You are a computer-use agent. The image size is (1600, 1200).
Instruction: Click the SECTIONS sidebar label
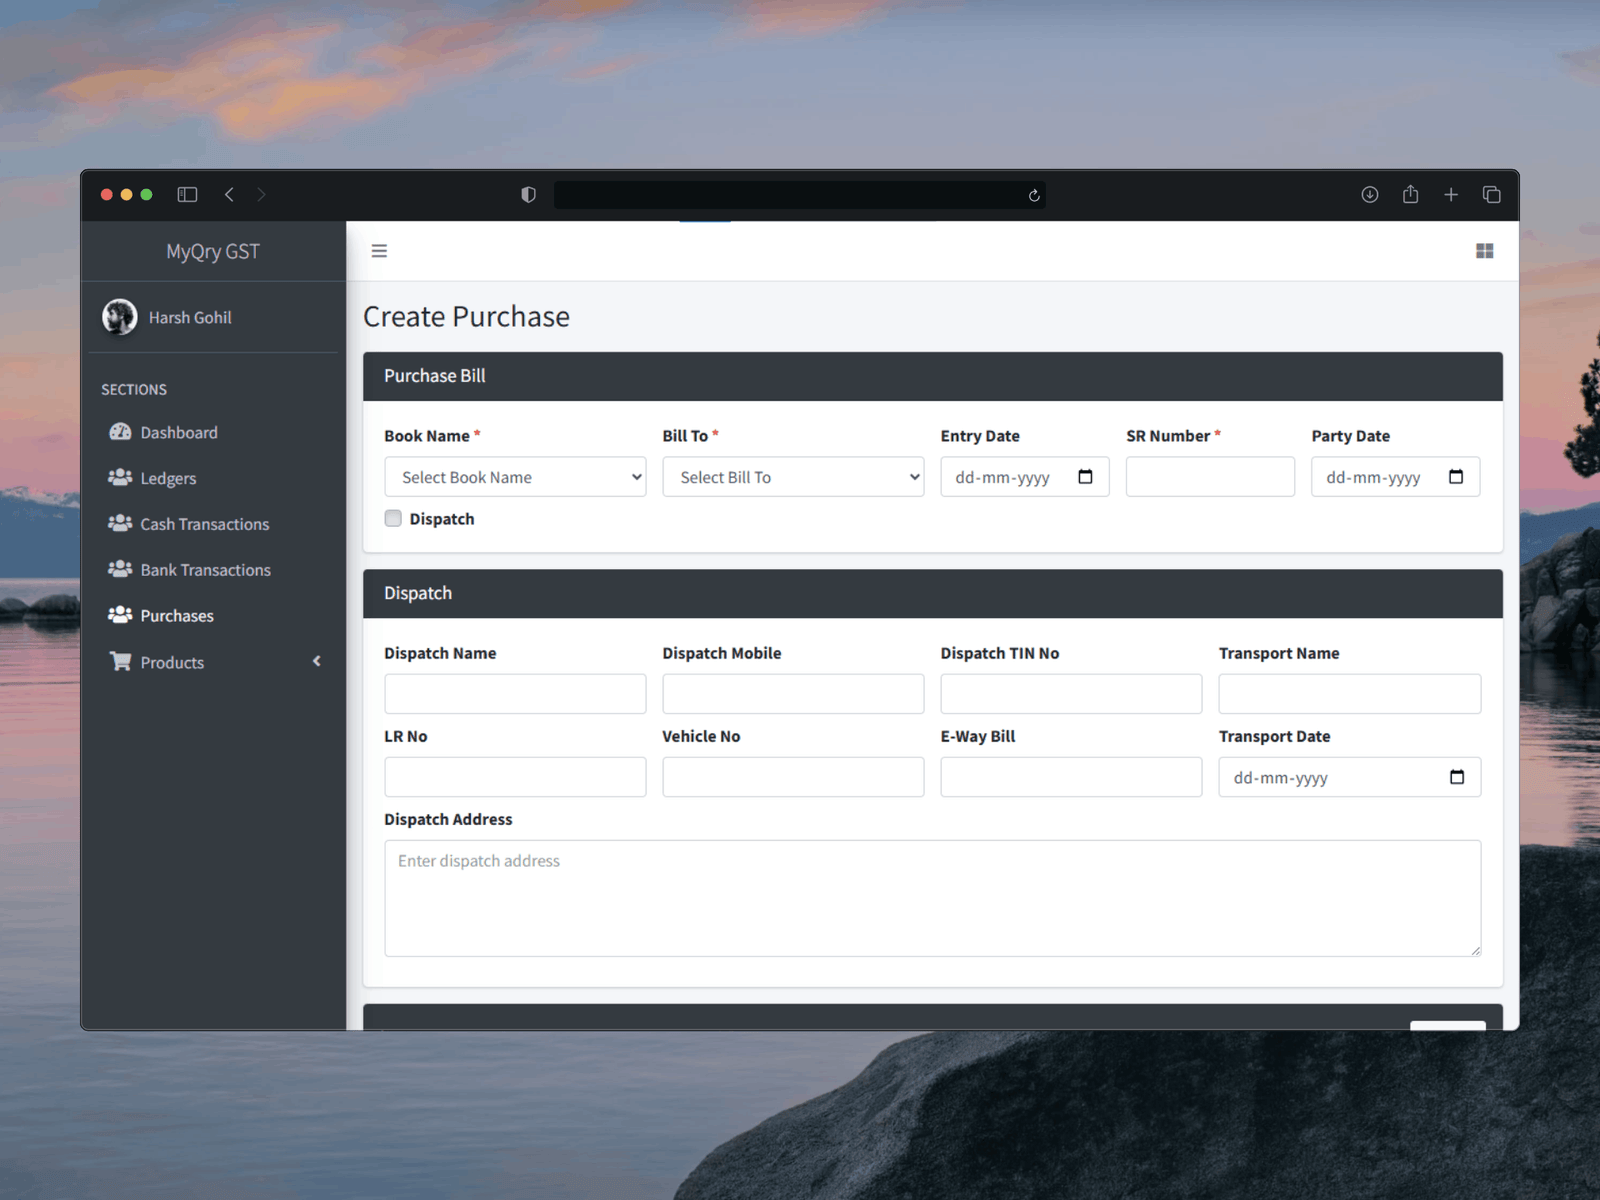tap(134, 389)
